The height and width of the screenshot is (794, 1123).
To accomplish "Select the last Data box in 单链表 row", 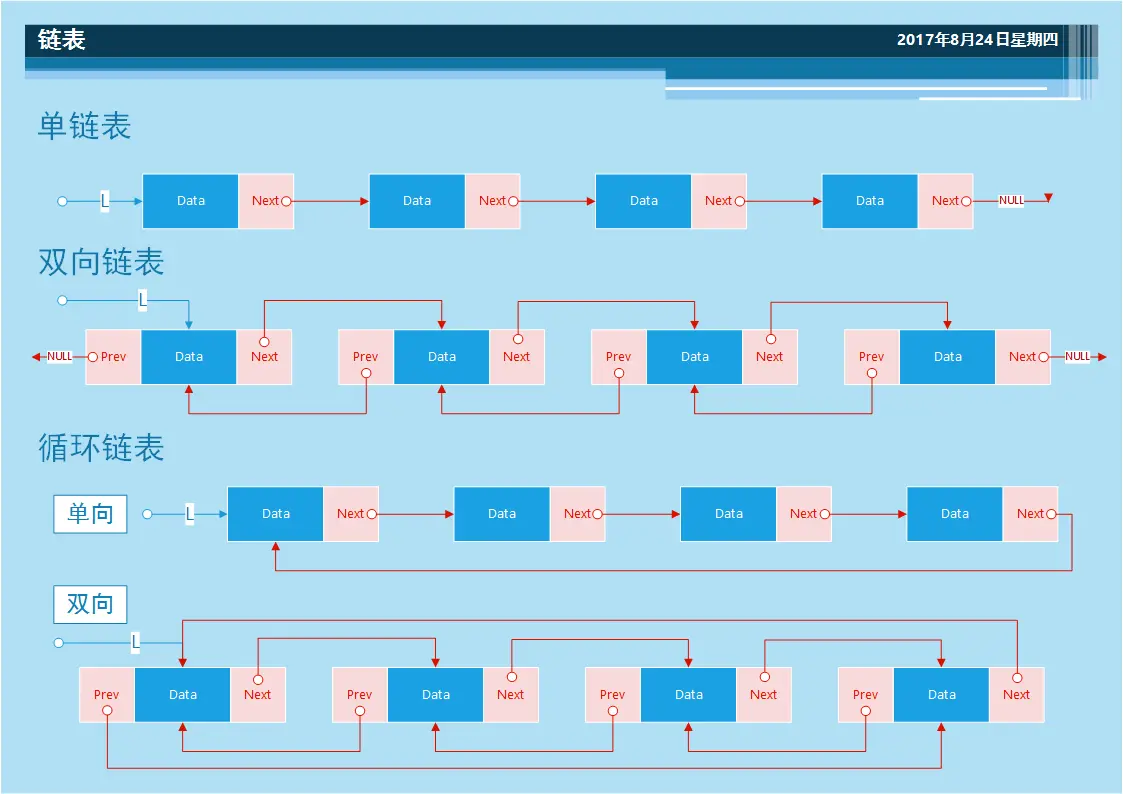I will click(x=869, y=201).
